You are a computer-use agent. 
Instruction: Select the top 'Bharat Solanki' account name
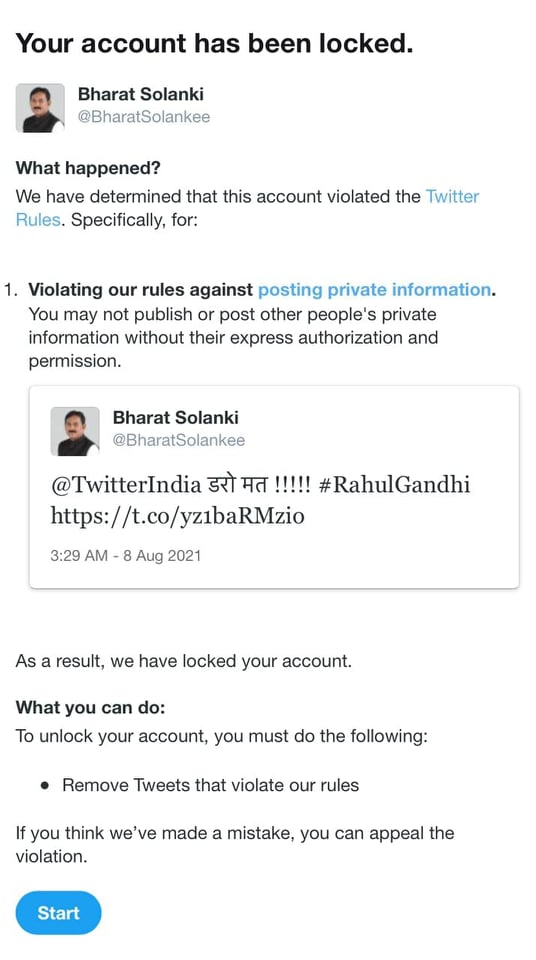click(x=140, y=94)
